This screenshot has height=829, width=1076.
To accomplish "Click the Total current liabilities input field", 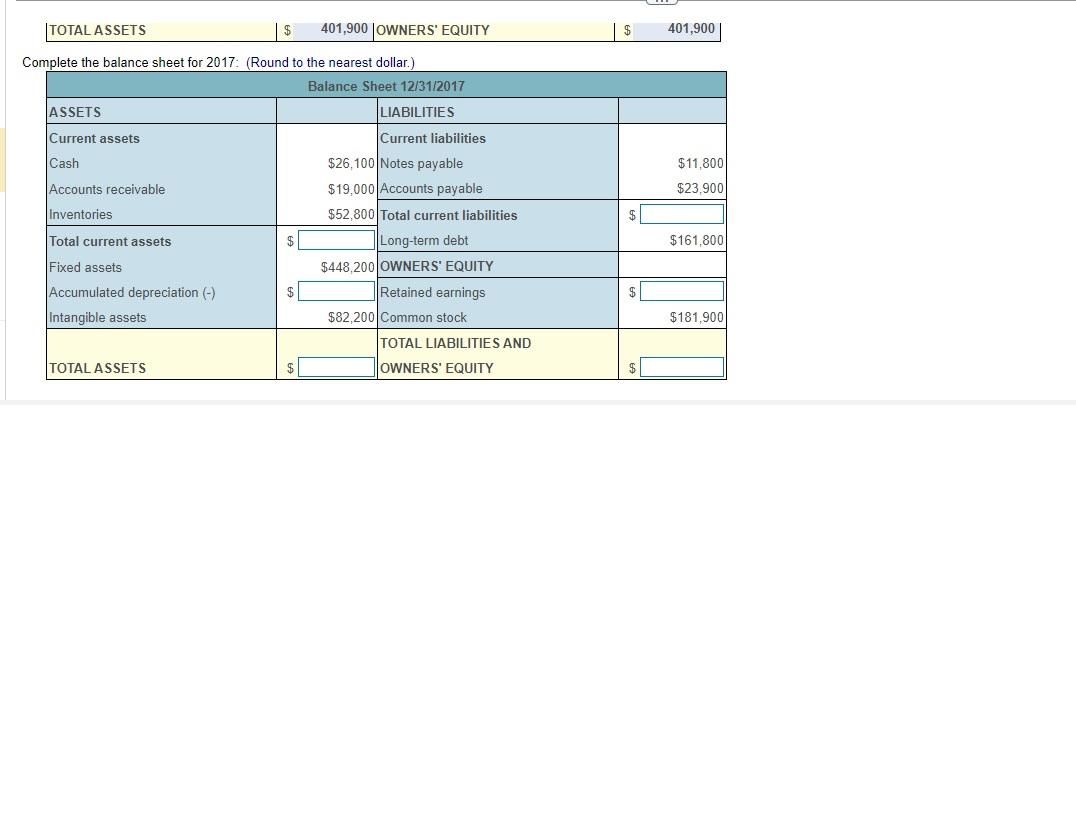I will click(682, 214).
